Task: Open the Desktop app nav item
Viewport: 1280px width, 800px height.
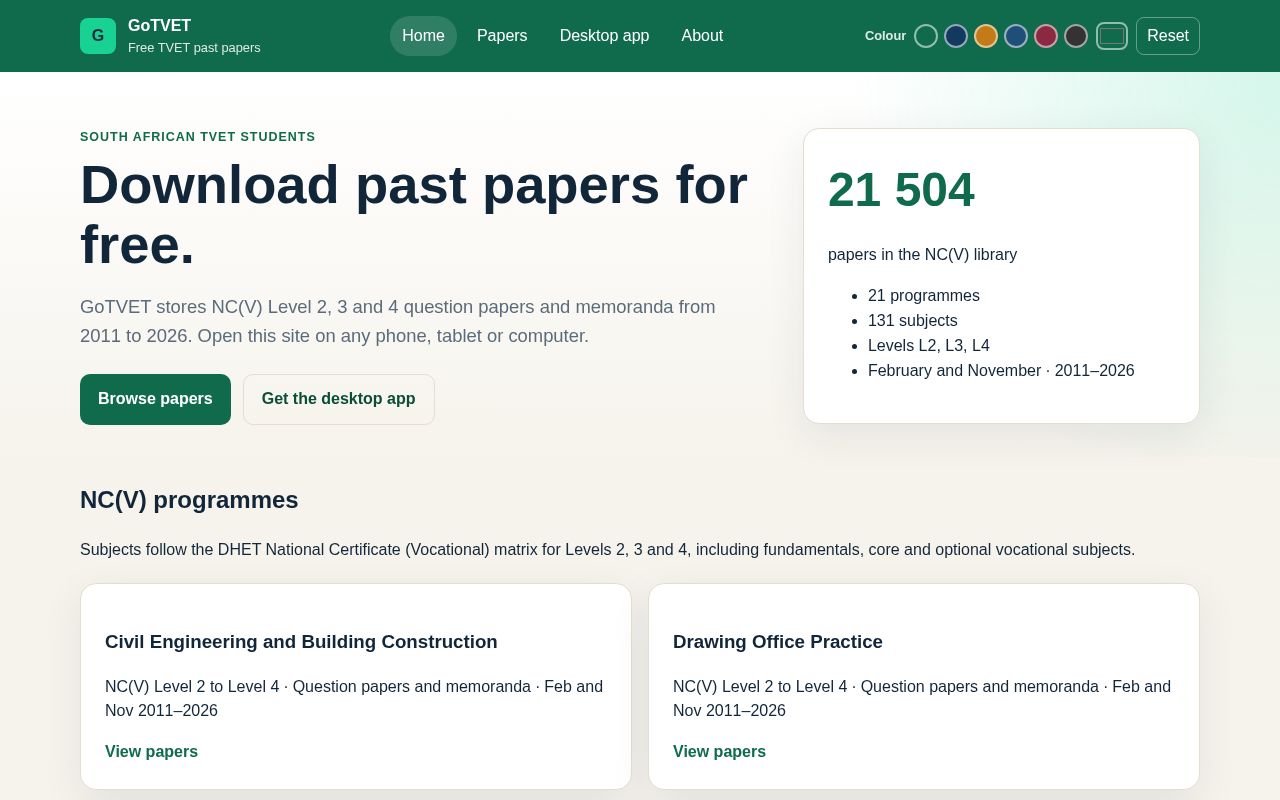Action: click(x=604, y=36)
